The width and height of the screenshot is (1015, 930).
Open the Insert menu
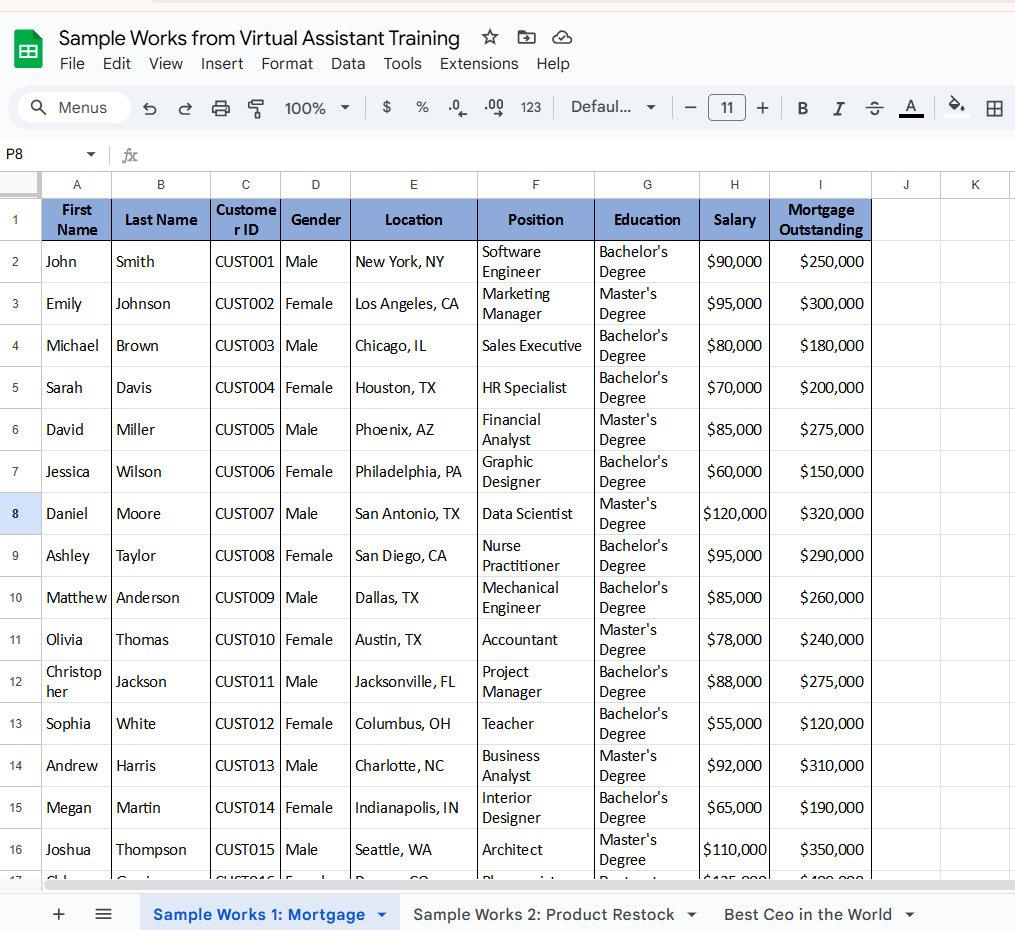(222, 64)
